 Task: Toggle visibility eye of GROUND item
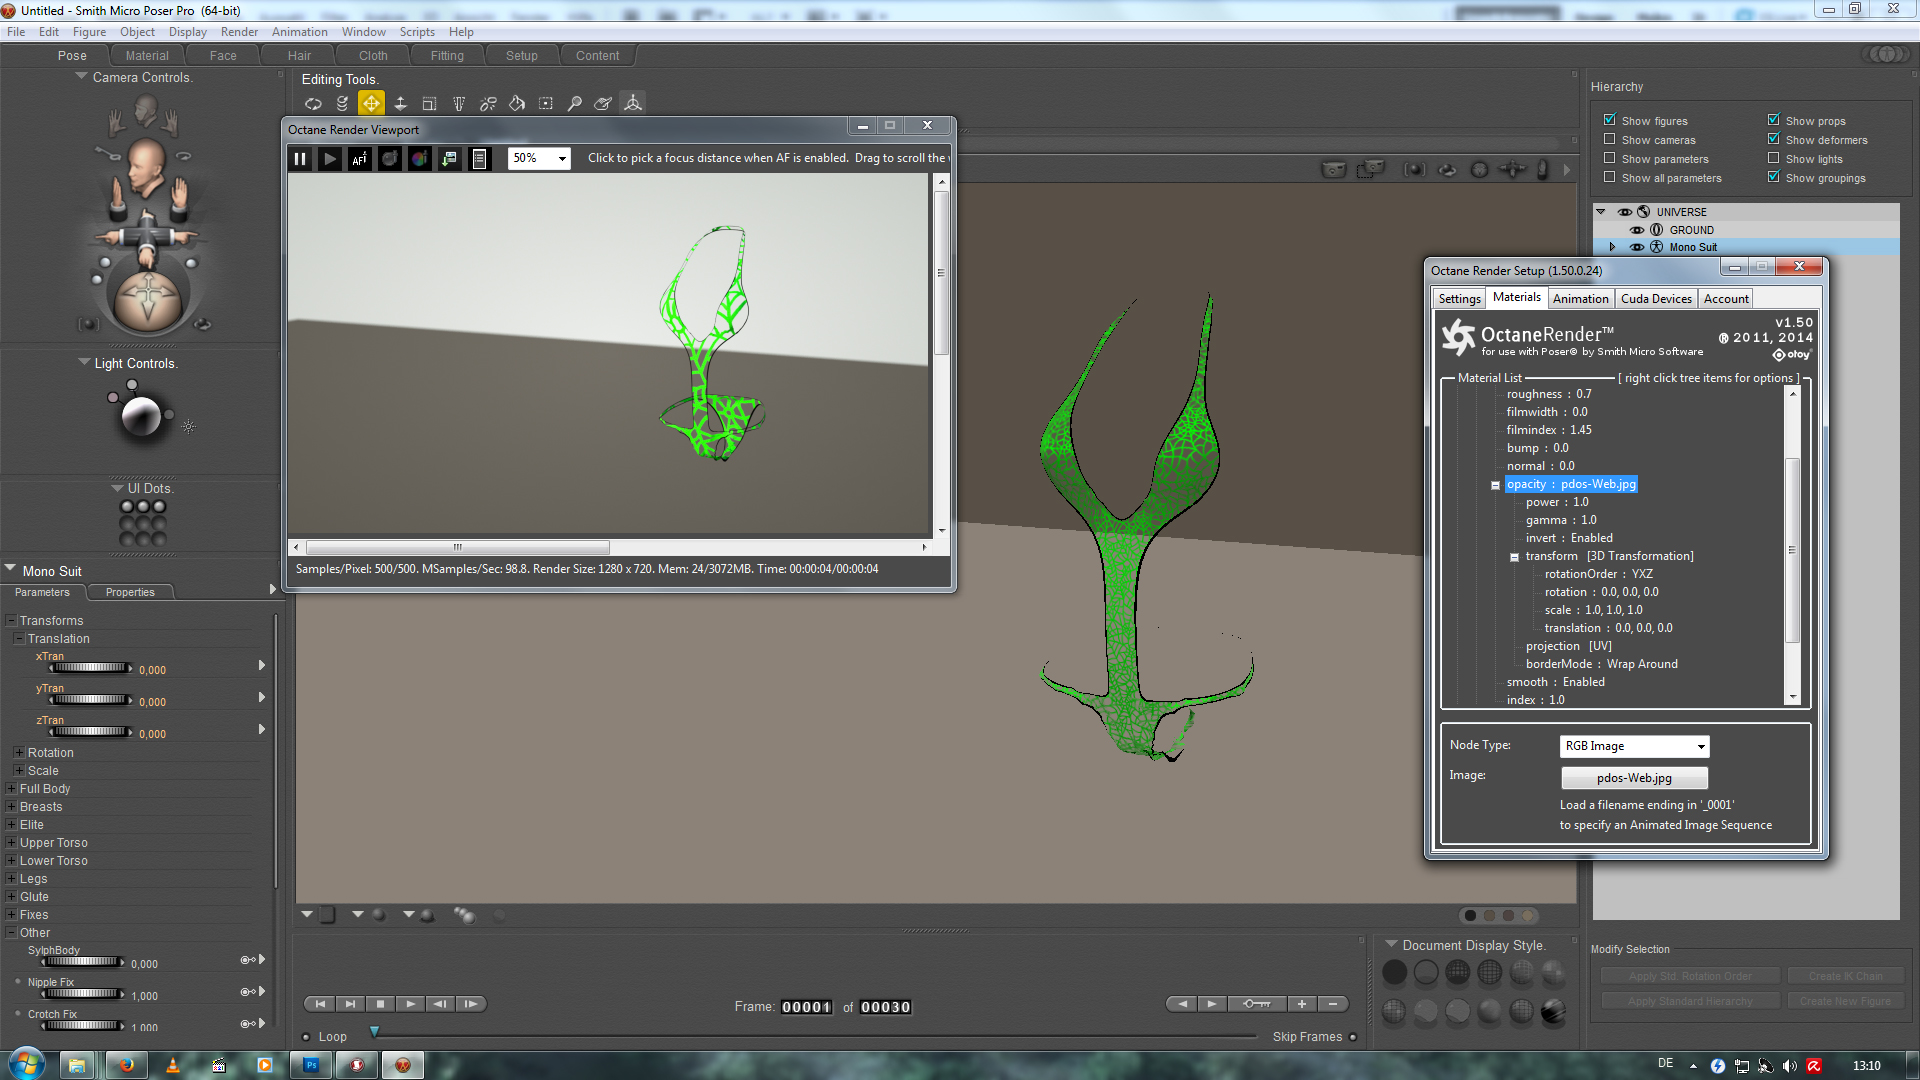click(1637, 230)
